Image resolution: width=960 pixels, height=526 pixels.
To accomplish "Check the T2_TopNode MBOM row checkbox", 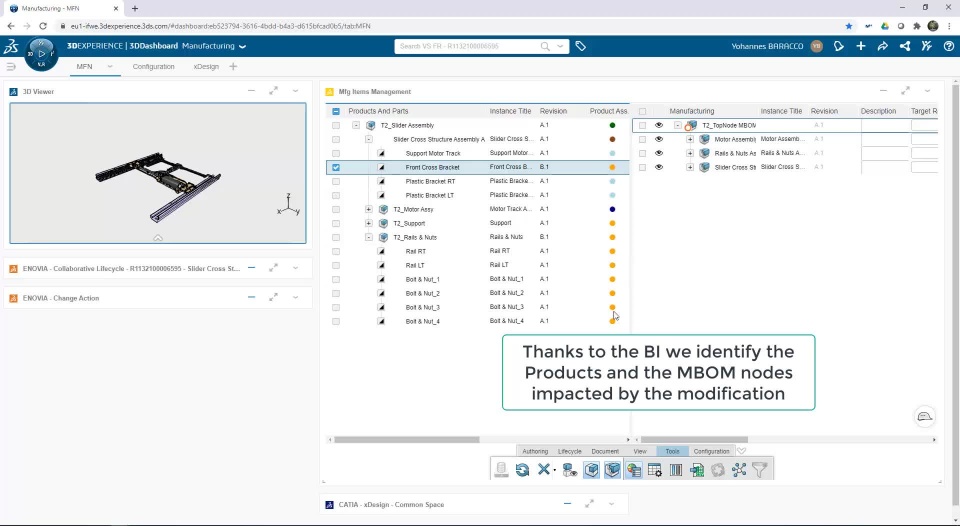I will [642, 125].
